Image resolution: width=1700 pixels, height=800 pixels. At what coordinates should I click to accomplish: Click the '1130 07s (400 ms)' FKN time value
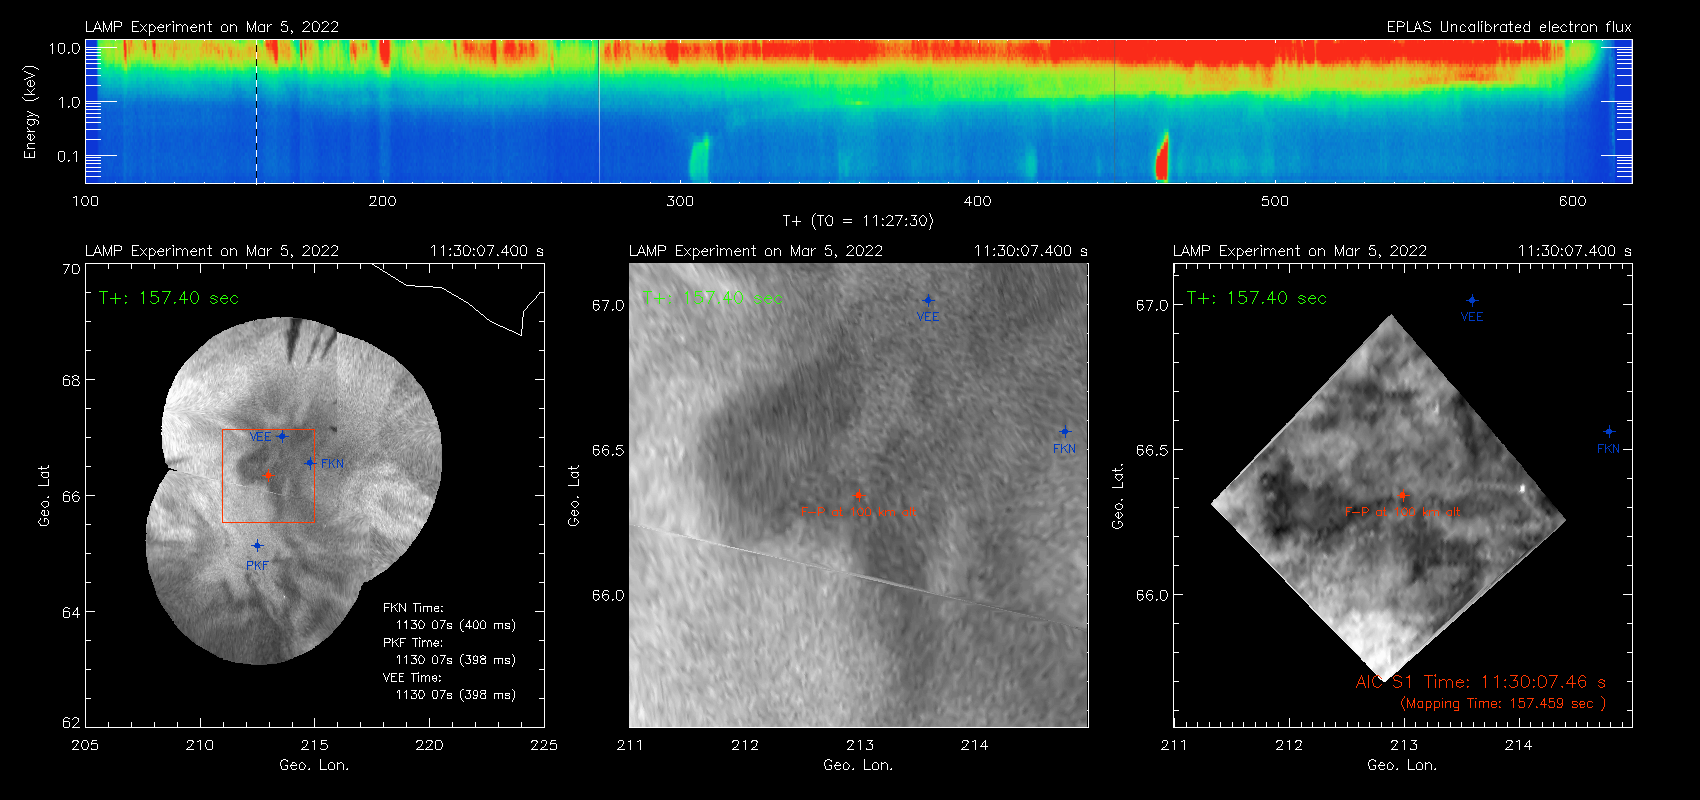click(x=456, y=625)
